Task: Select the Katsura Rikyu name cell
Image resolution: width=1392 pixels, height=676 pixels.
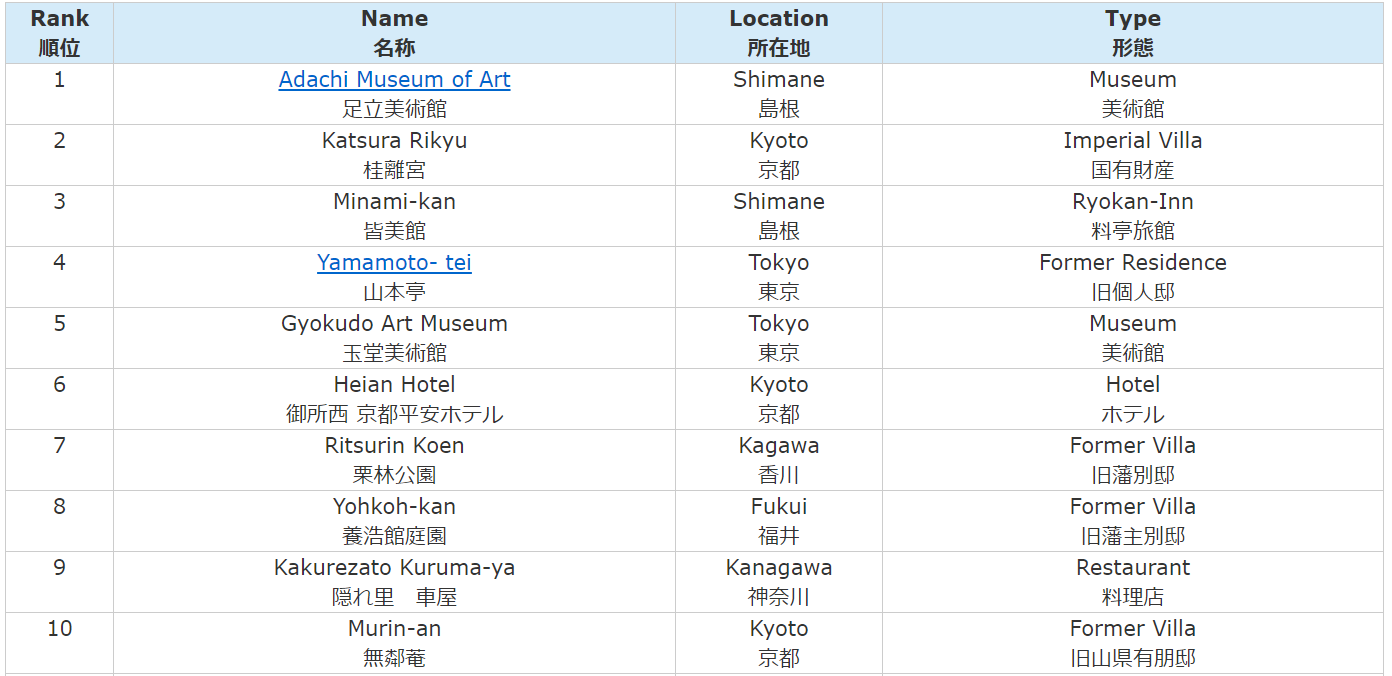Action: [394, 155]
